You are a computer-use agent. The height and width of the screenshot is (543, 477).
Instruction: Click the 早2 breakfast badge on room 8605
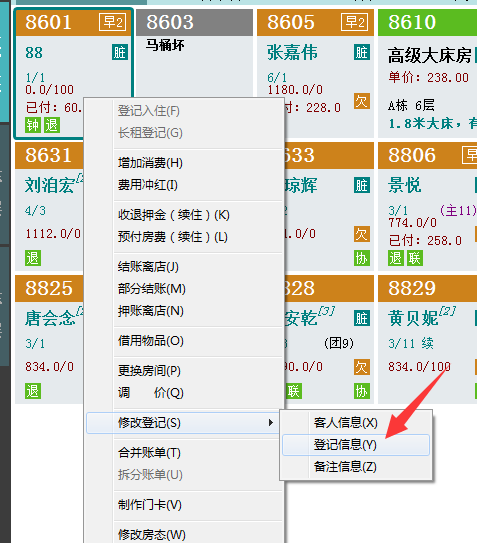tap(354, 22)
